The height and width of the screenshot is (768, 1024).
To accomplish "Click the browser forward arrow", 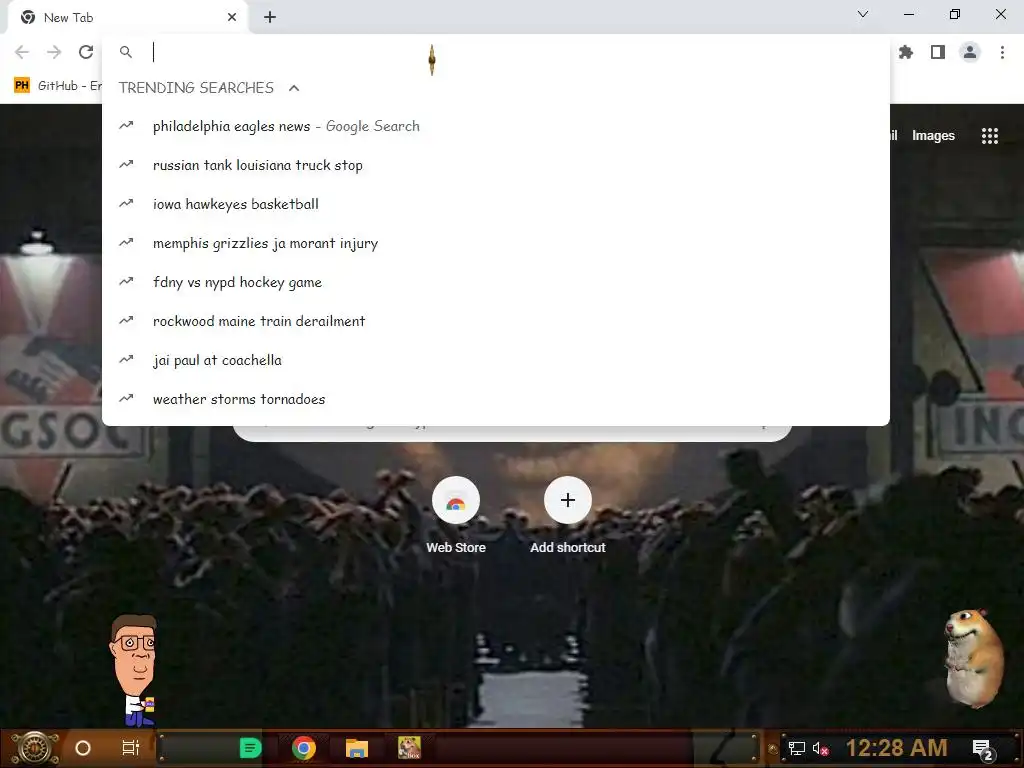I will (54, 52).
